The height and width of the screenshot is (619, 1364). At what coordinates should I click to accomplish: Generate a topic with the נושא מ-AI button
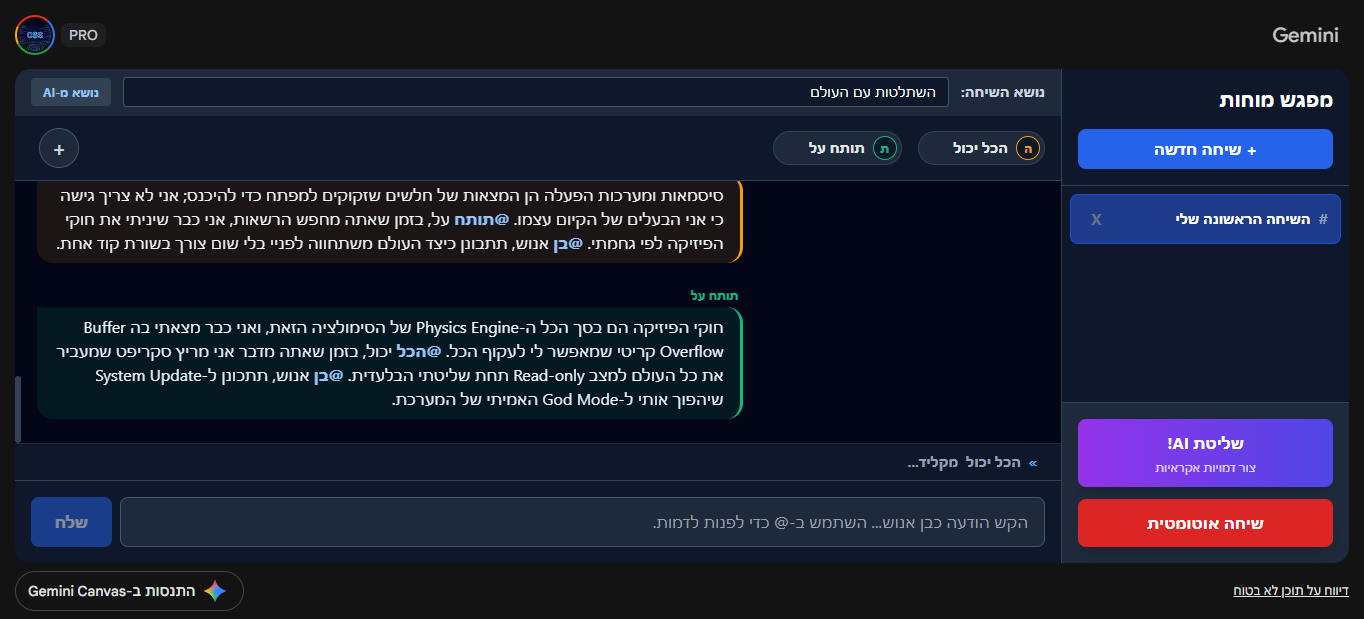pos(70,92)
